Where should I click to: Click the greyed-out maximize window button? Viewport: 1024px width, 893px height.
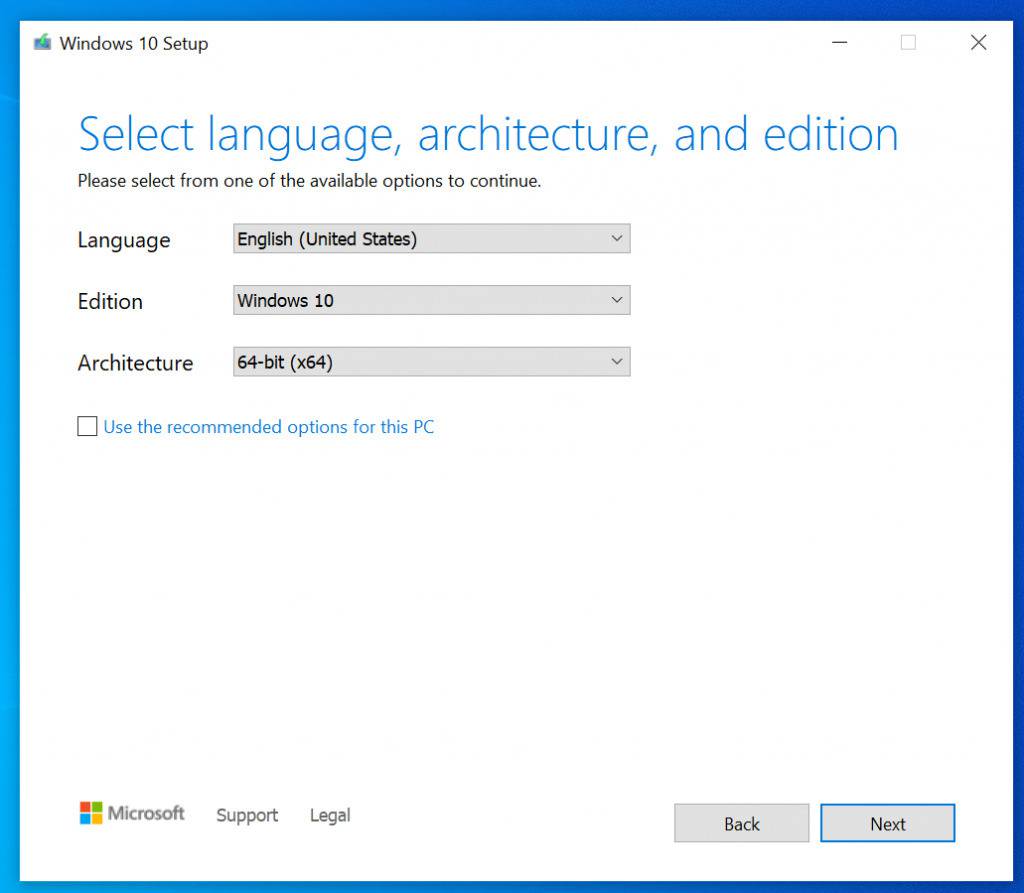pos(908,43)
